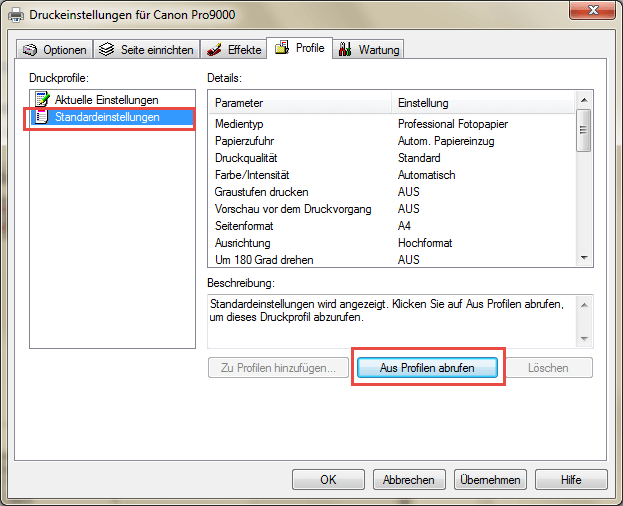623x506 pixels.
Task: Click the Parameter column header
Action: click(x=300, y=103)
